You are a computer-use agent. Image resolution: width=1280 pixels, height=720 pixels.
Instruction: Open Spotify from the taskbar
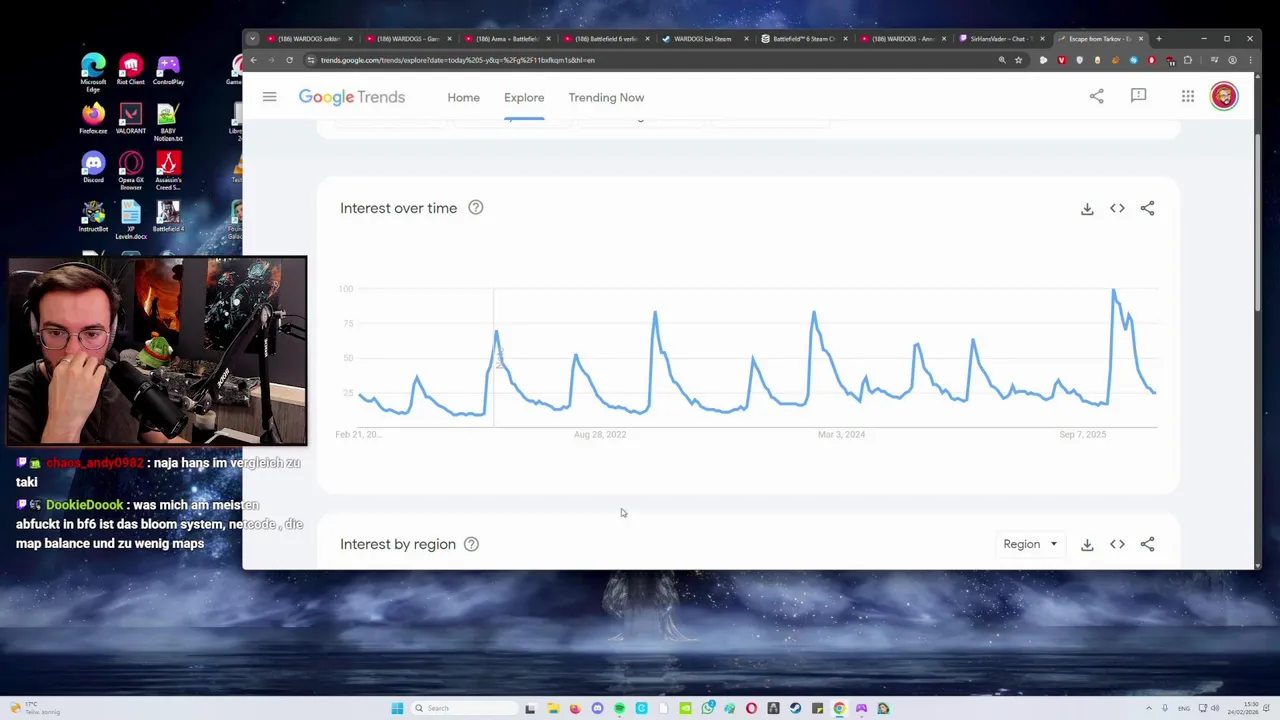tap(619, 709)
